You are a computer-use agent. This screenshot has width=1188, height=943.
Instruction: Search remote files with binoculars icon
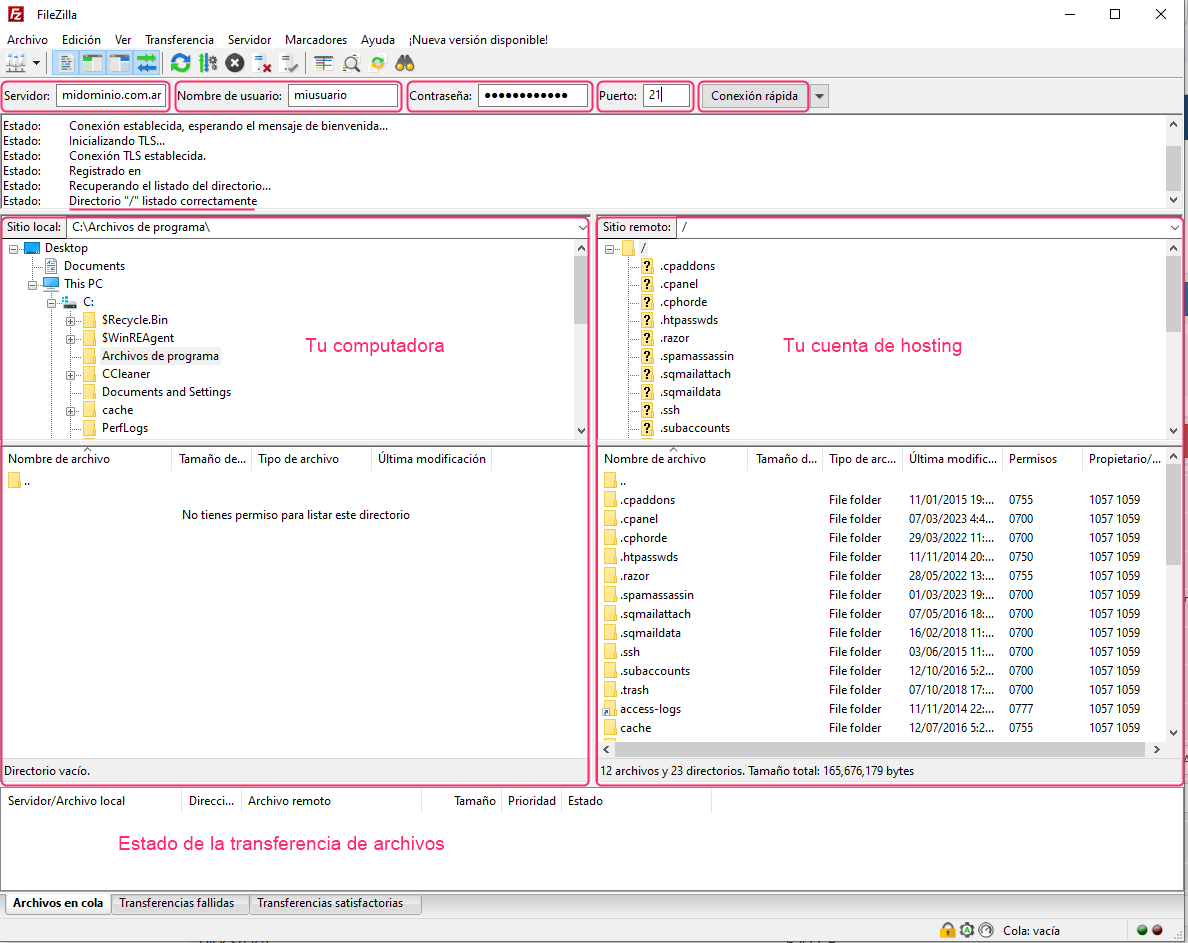pos(405,63)
